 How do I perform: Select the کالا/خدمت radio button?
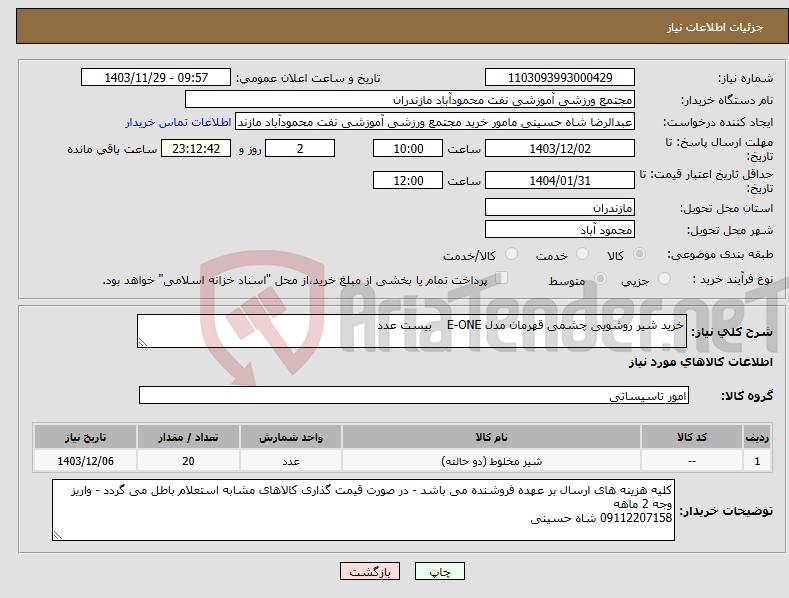coord(511,254)
